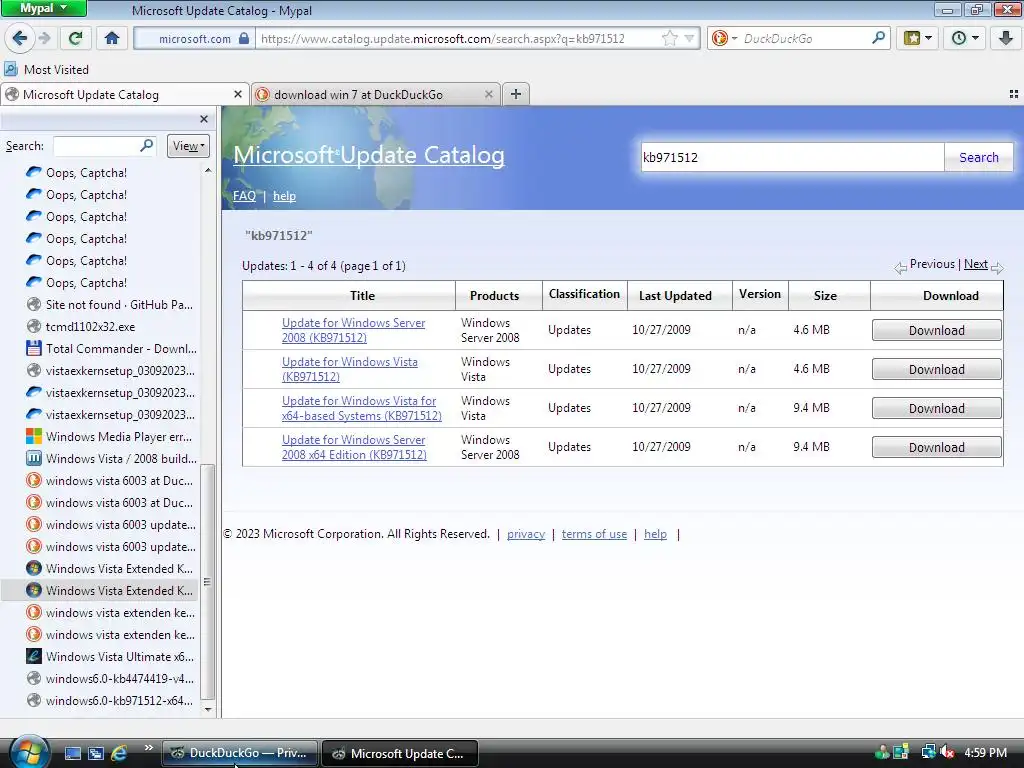Open the privacy footer link
1024x768 pixels.
click(526, 534)
